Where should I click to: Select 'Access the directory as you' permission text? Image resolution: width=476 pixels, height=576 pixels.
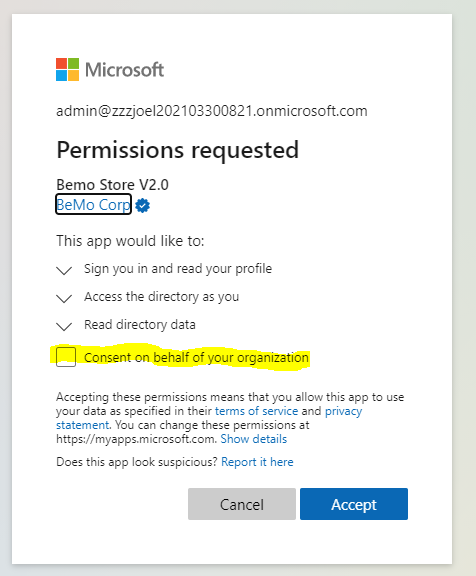point(162,296)
